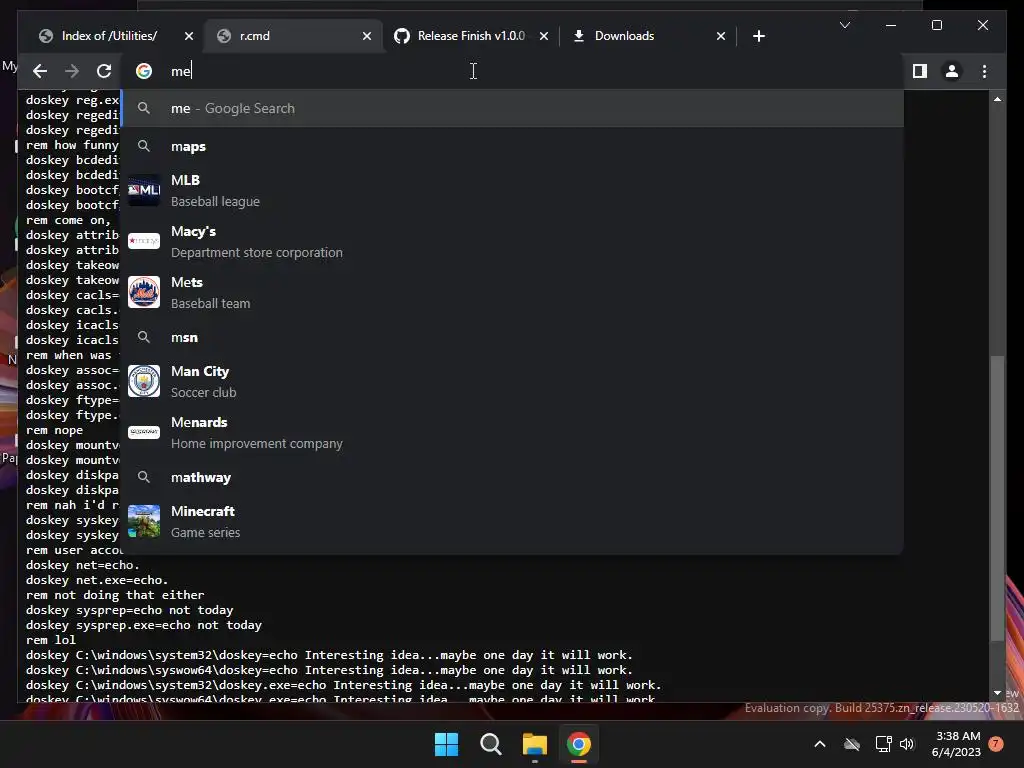This screenshot has width=1024, height=768.
Task: Click the 'doskey sysprep=echo not today' line
Action: pyautogui.click(x=129, y=610)
